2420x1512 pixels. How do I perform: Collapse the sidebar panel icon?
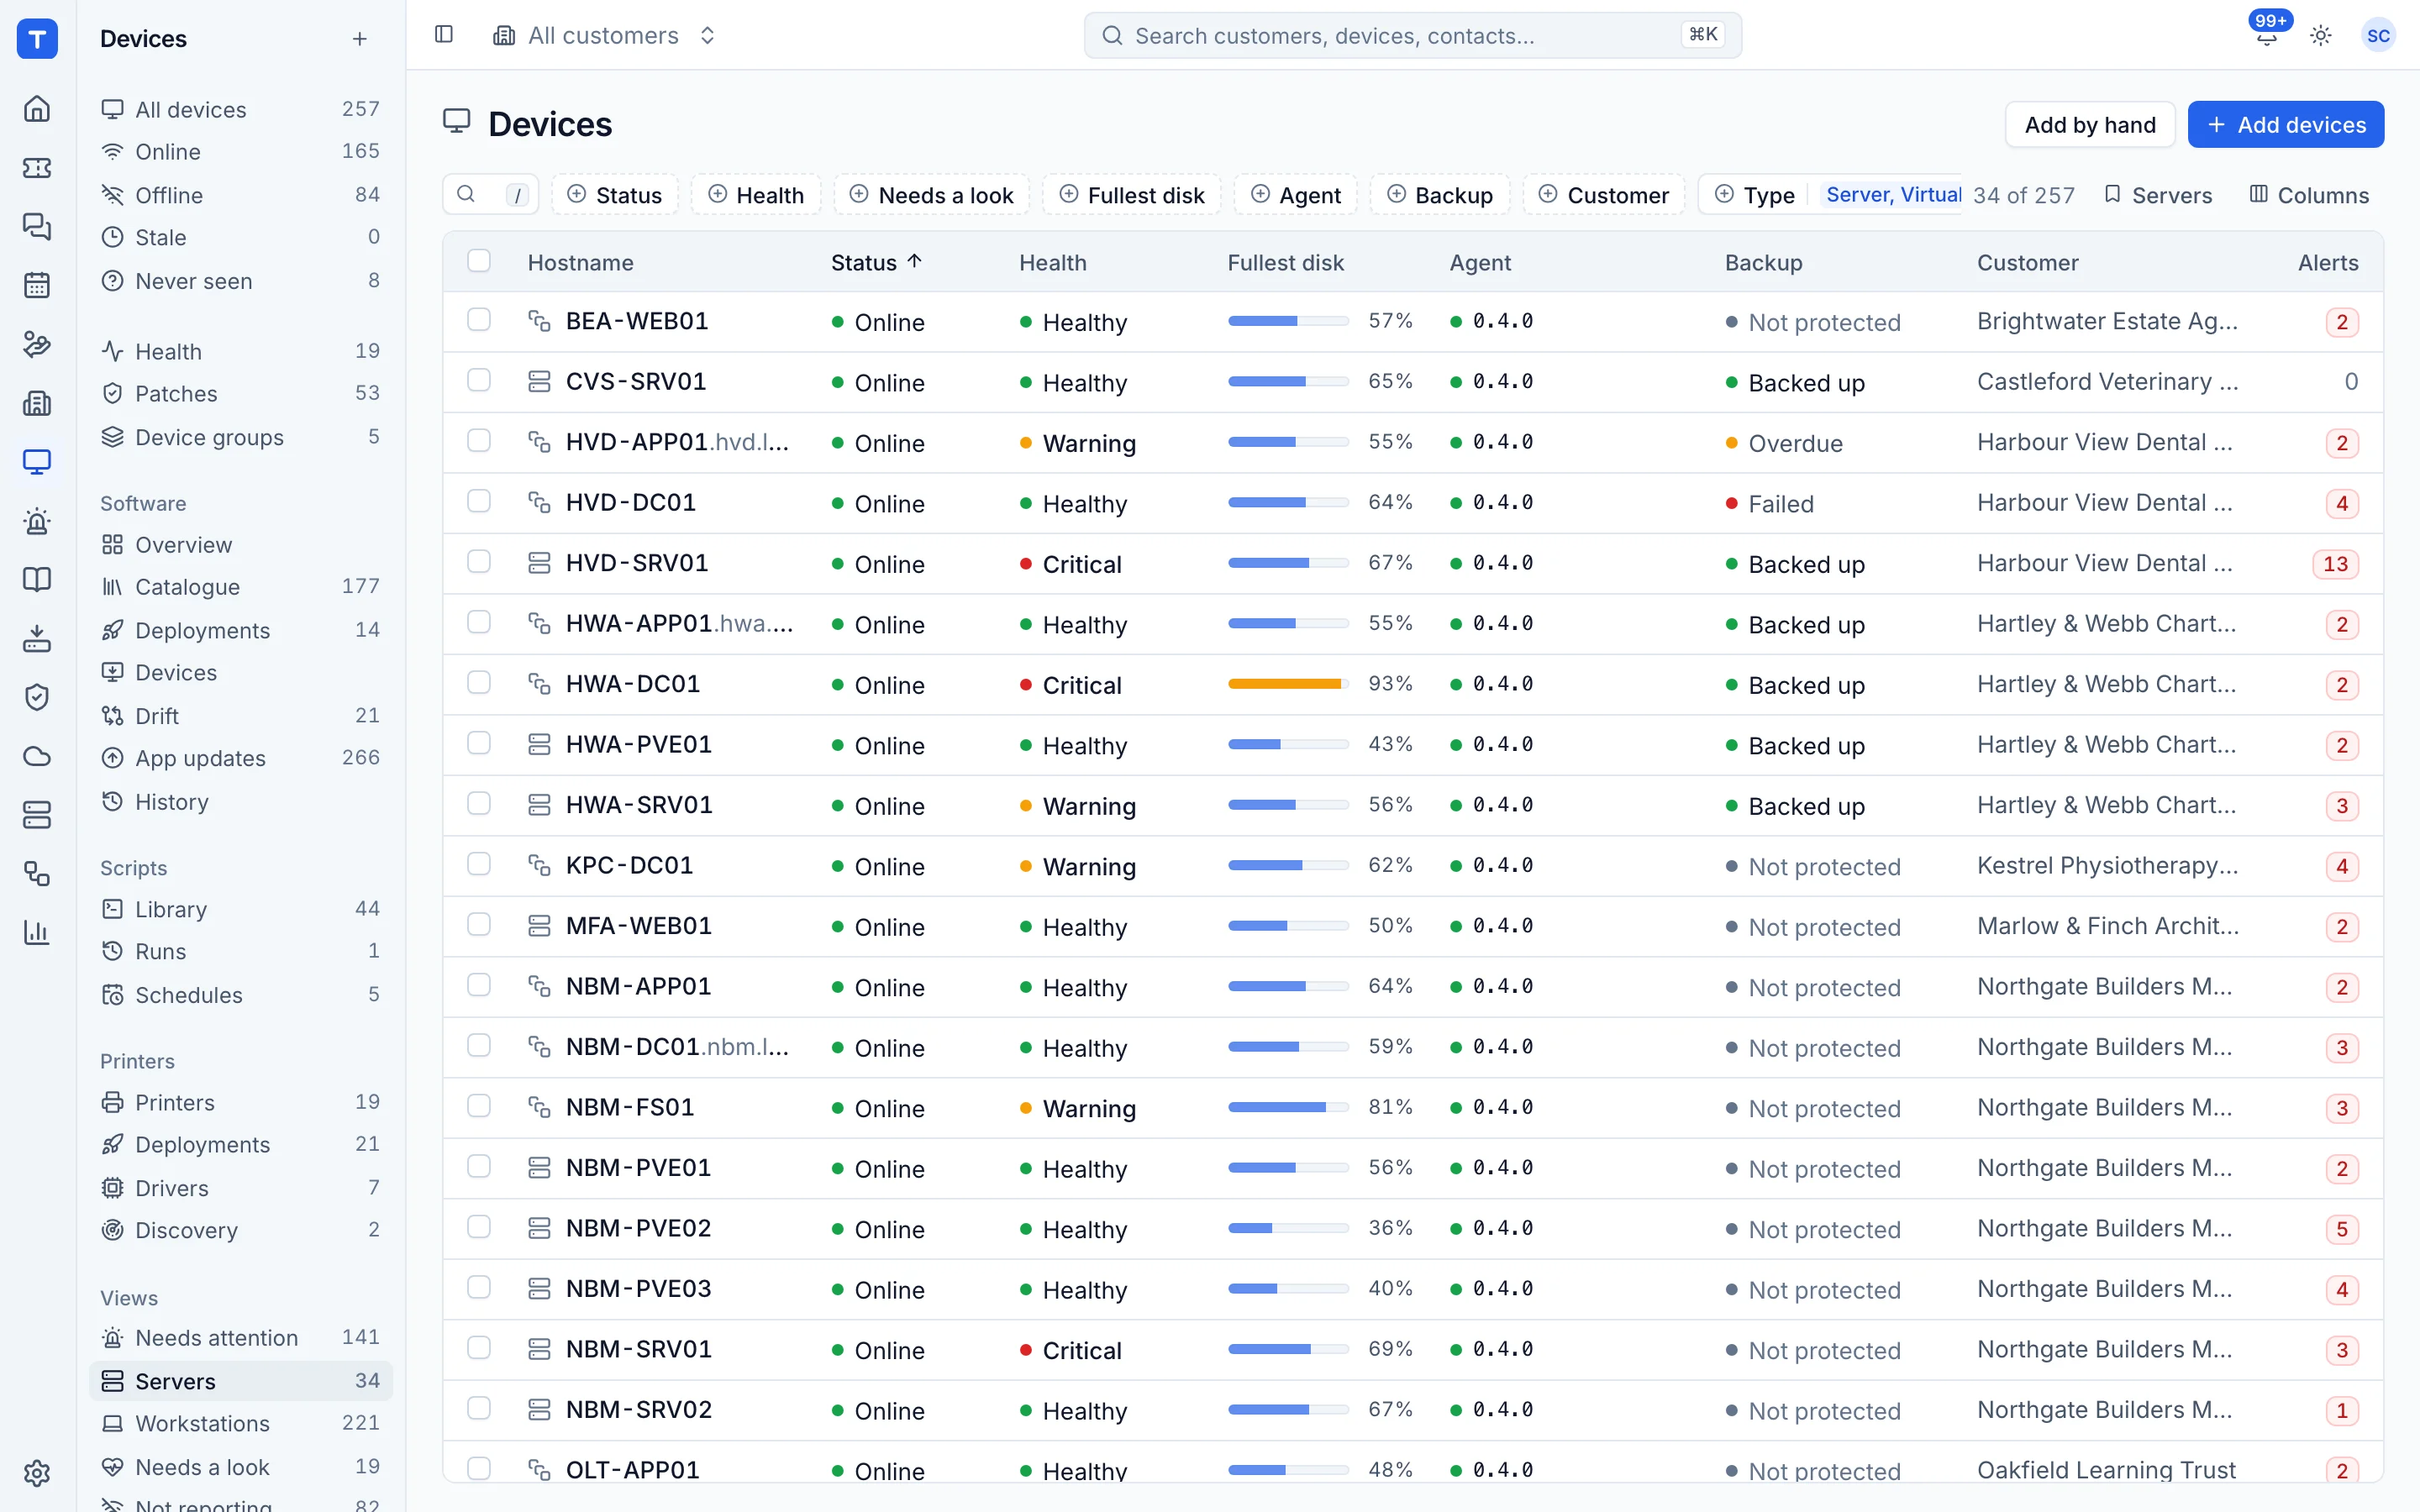click(x=444, y=35)
